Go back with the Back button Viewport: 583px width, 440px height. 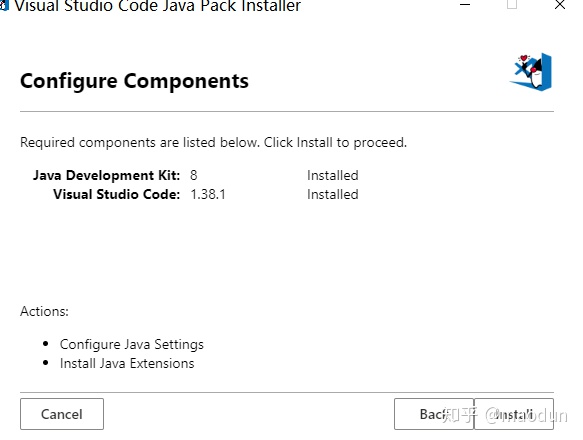[434, 414]
